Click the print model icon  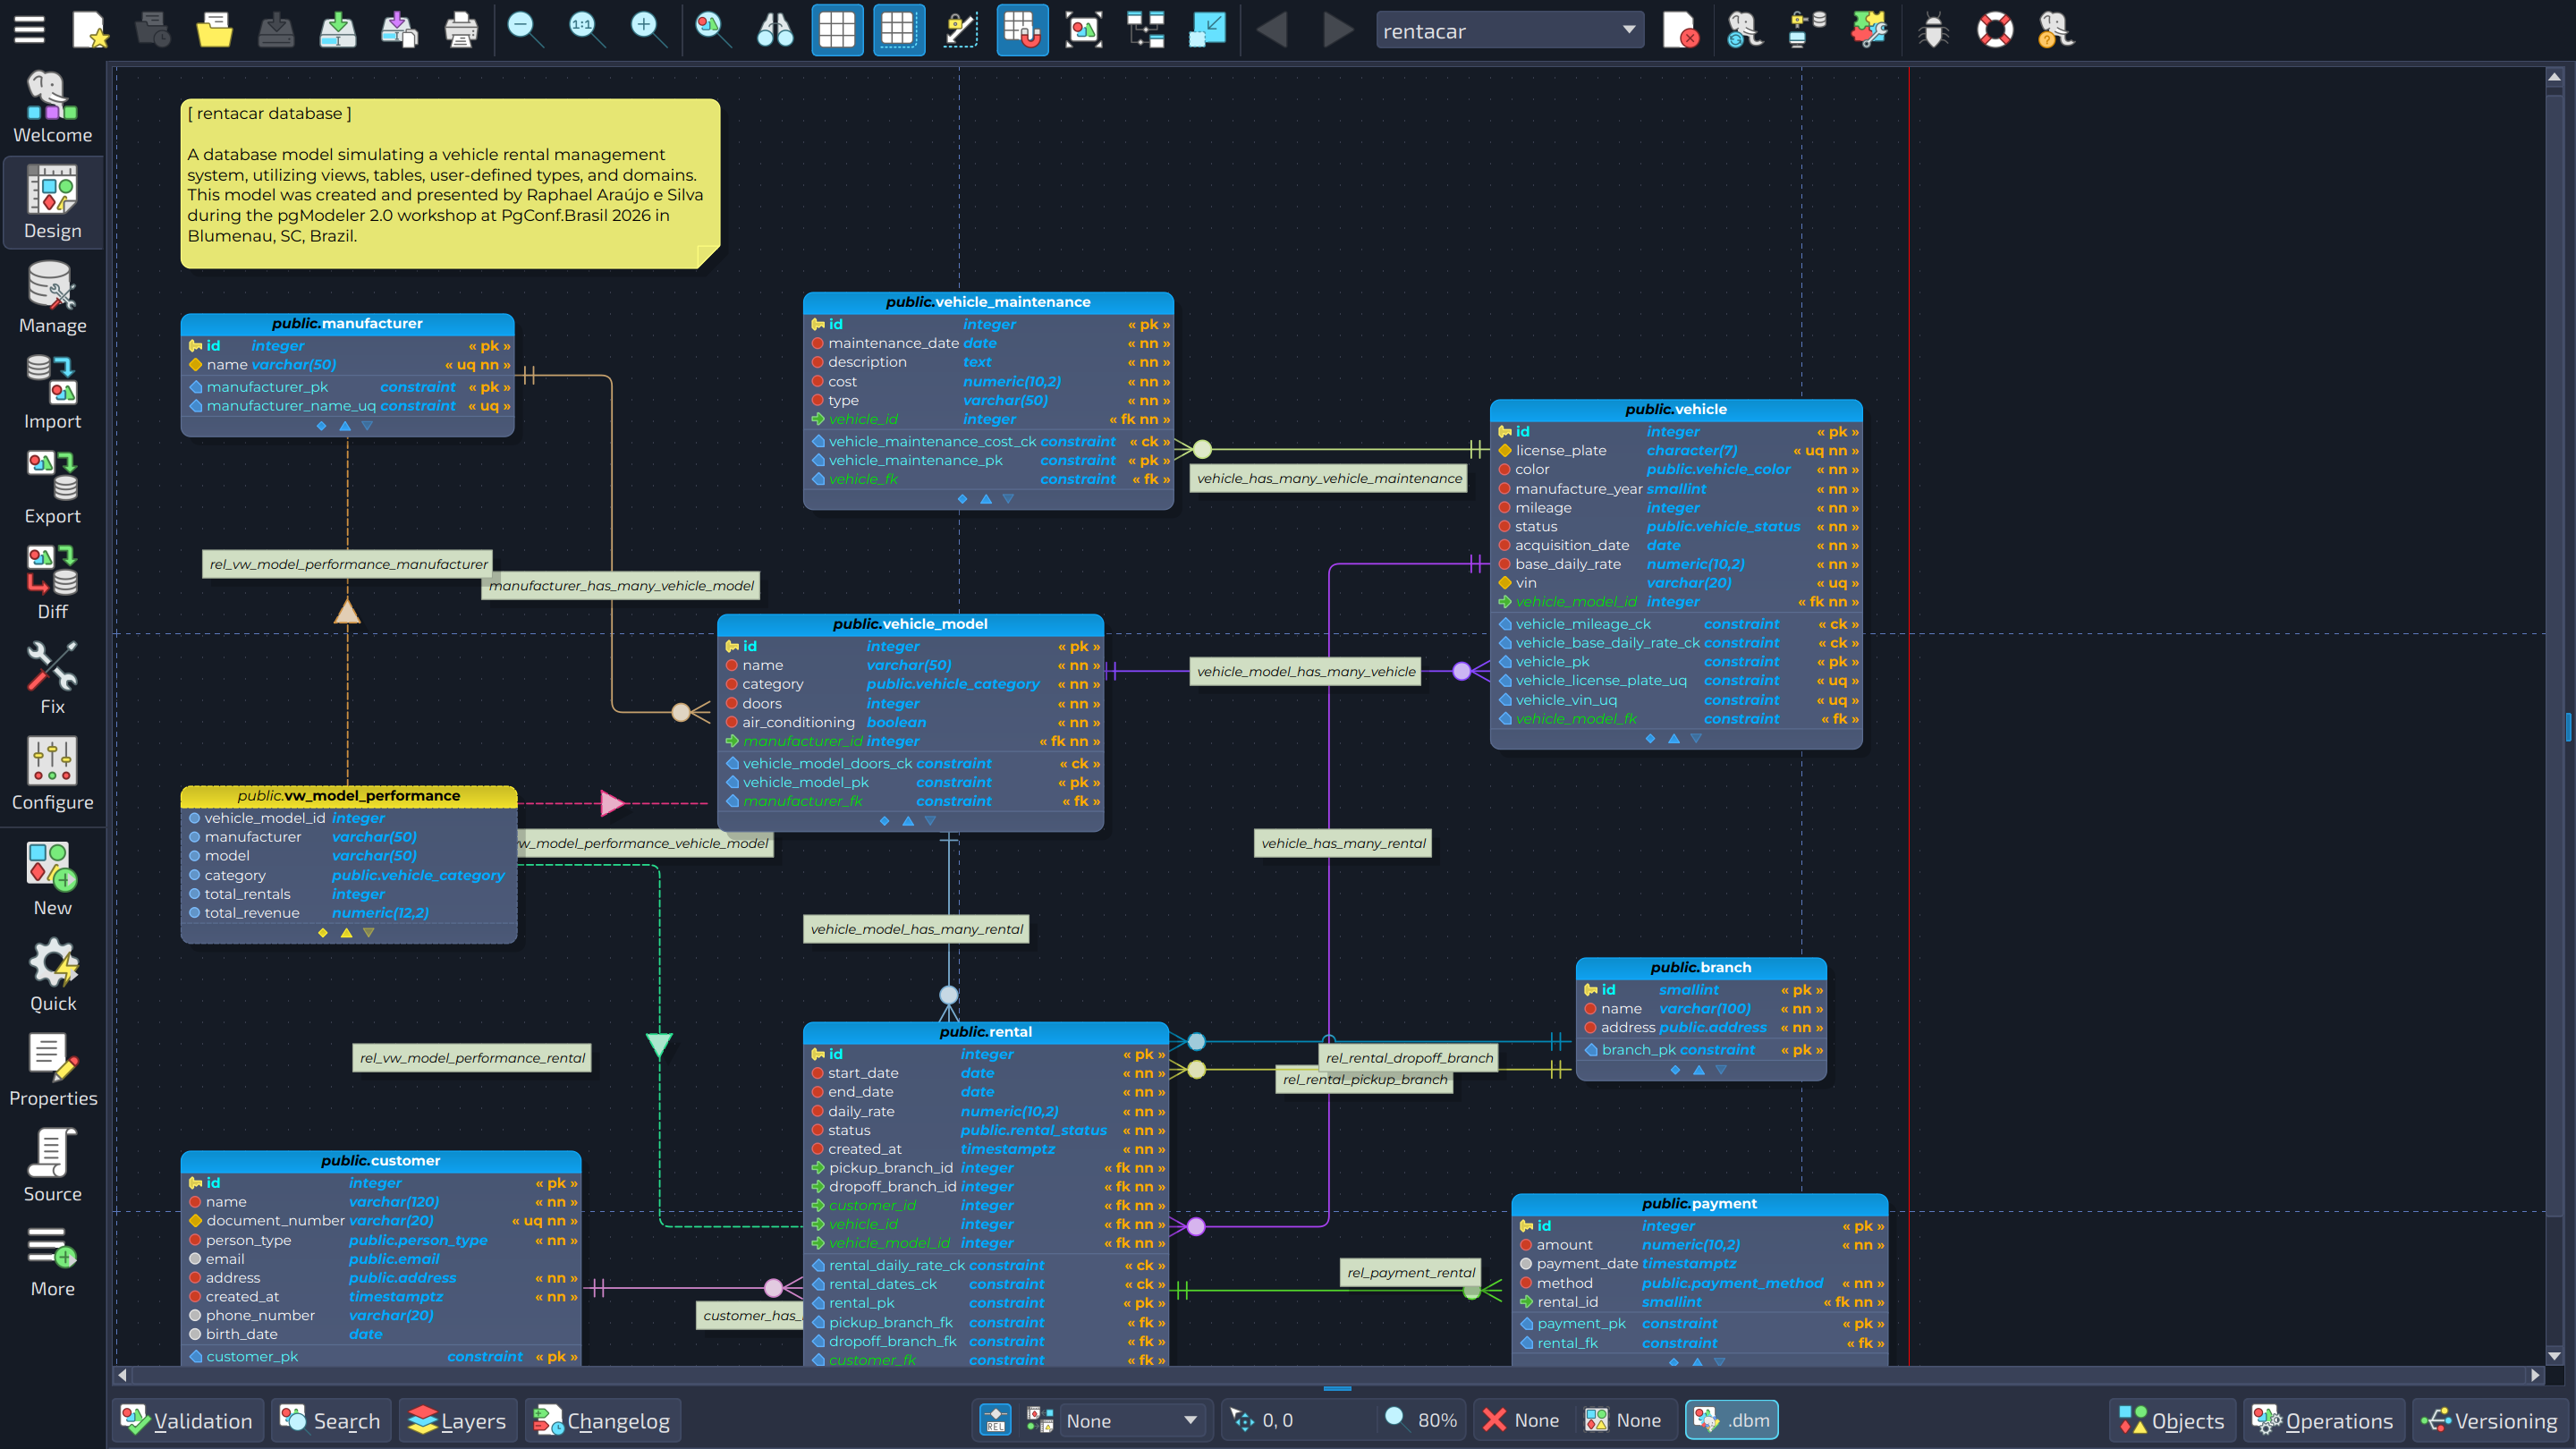point(461,30)
